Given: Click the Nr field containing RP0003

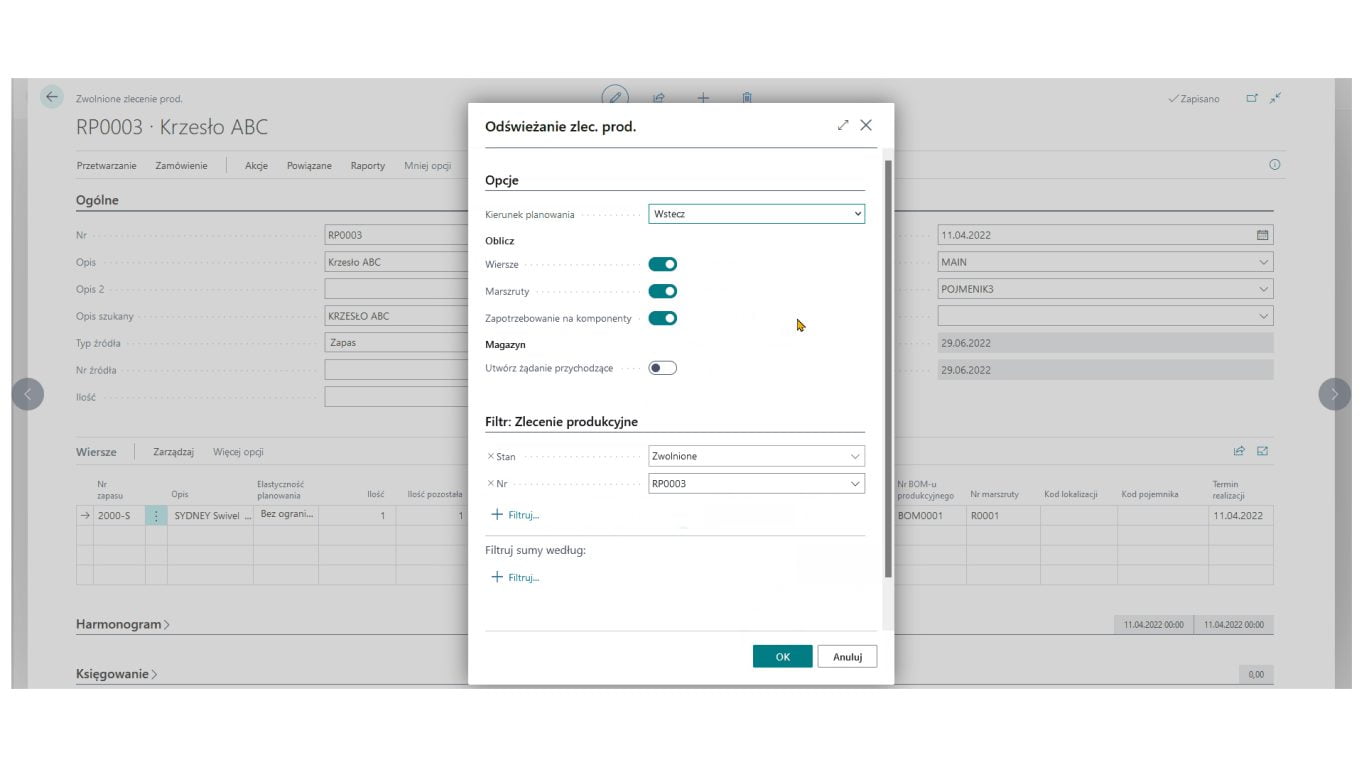Looking at the screenshot, I should point(397,235).
